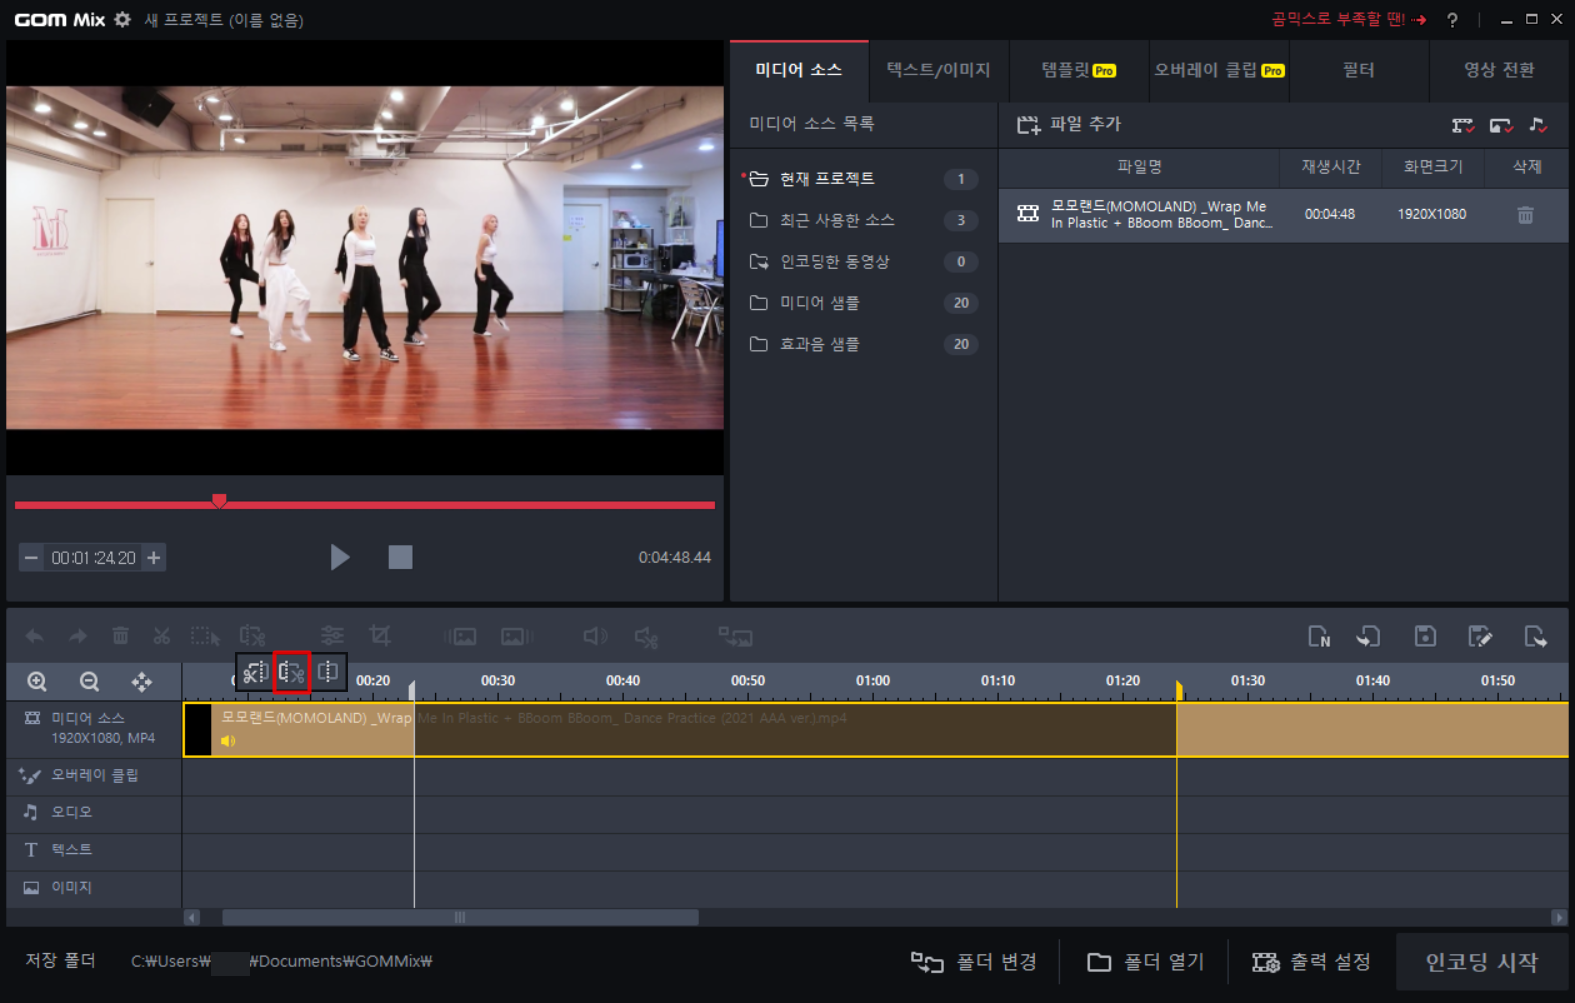Click the fade-in image icon
The image size is (1575, 1003).
click(461, 636)
